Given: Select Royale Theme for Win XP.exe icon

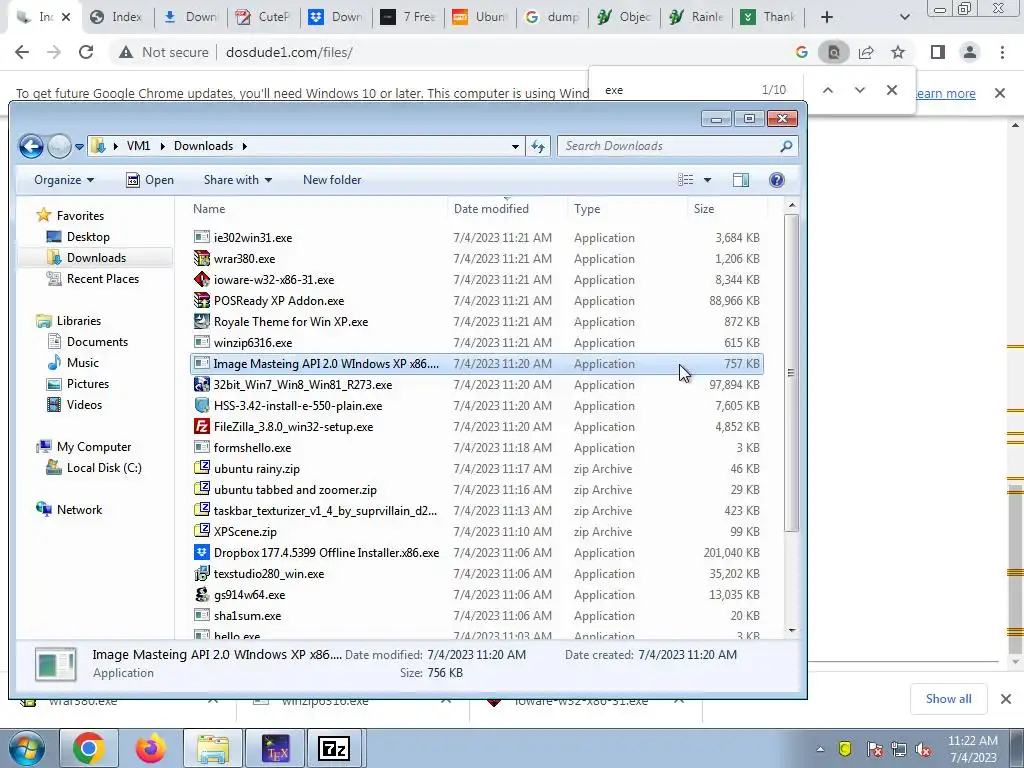Looking at the screenshot, I should 202,321.
